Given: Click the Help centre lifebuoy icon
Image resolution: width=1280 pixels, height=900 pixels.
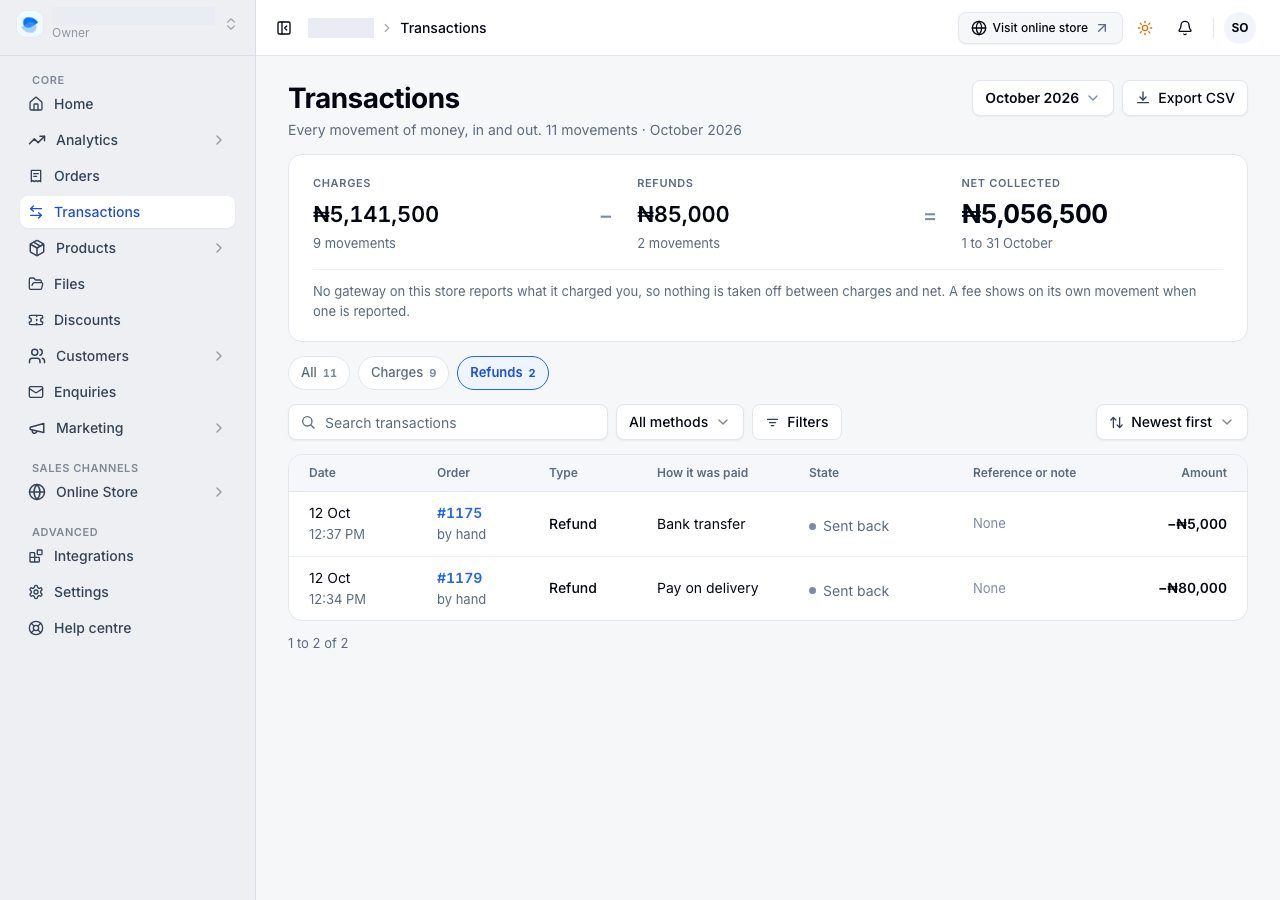Looking at the screenshot, I should pyautogui.click(x=36, y=628).
